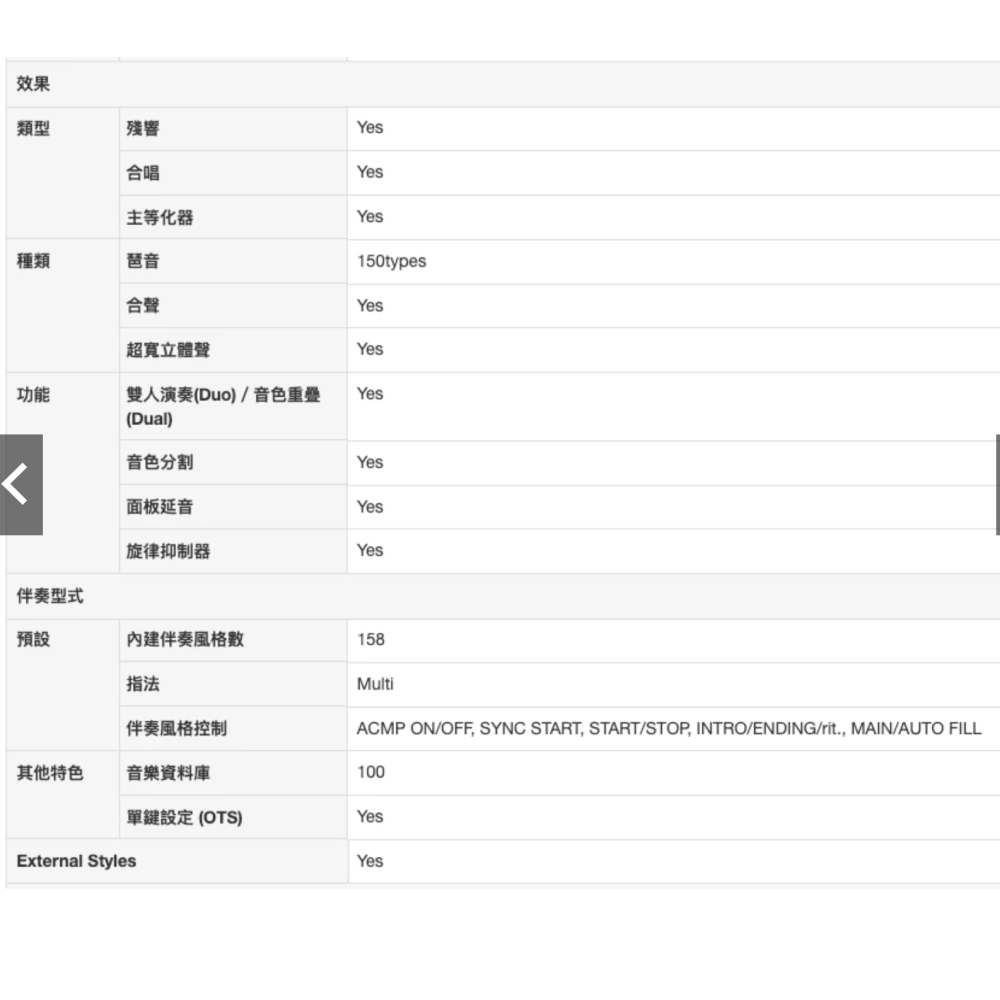1000x1000 pixels.
Task: Click the 面板延音 row label
Action: tap(159, 507)
